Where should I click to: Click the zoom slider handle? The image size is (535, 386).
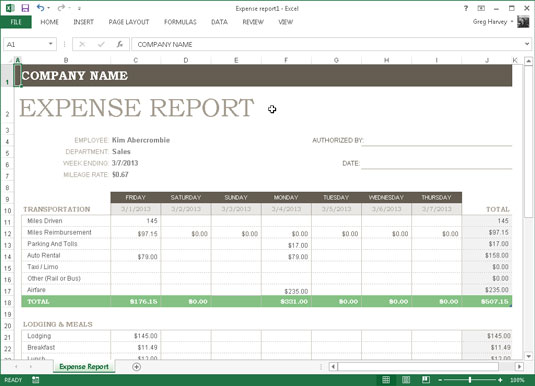470,380
